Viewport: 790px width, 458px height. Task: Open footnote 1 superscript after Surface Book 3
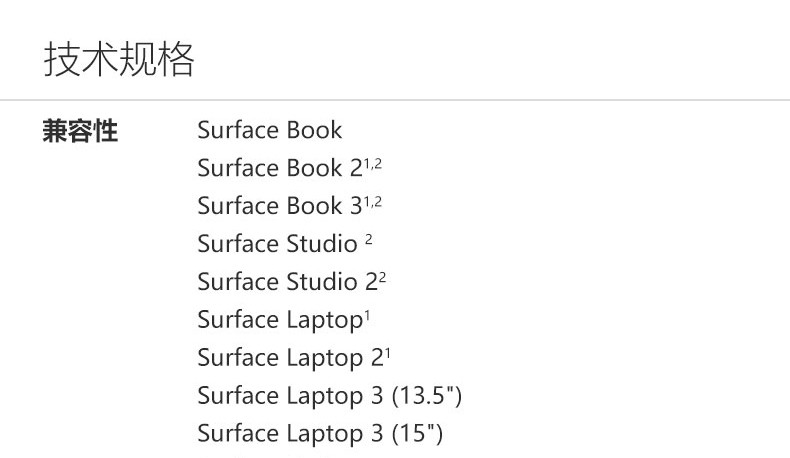point(367,202)
